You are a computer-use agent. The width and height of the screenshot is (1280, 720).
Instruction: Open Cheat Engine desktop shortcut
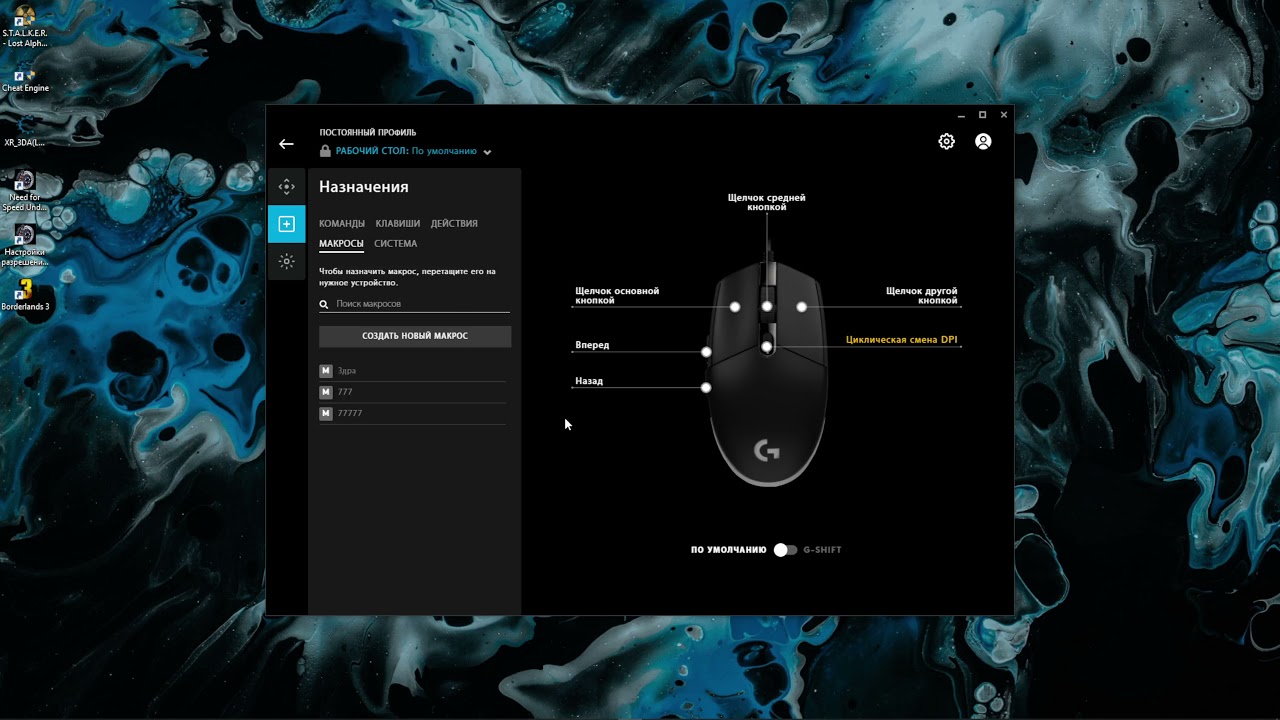coord(25,80)
